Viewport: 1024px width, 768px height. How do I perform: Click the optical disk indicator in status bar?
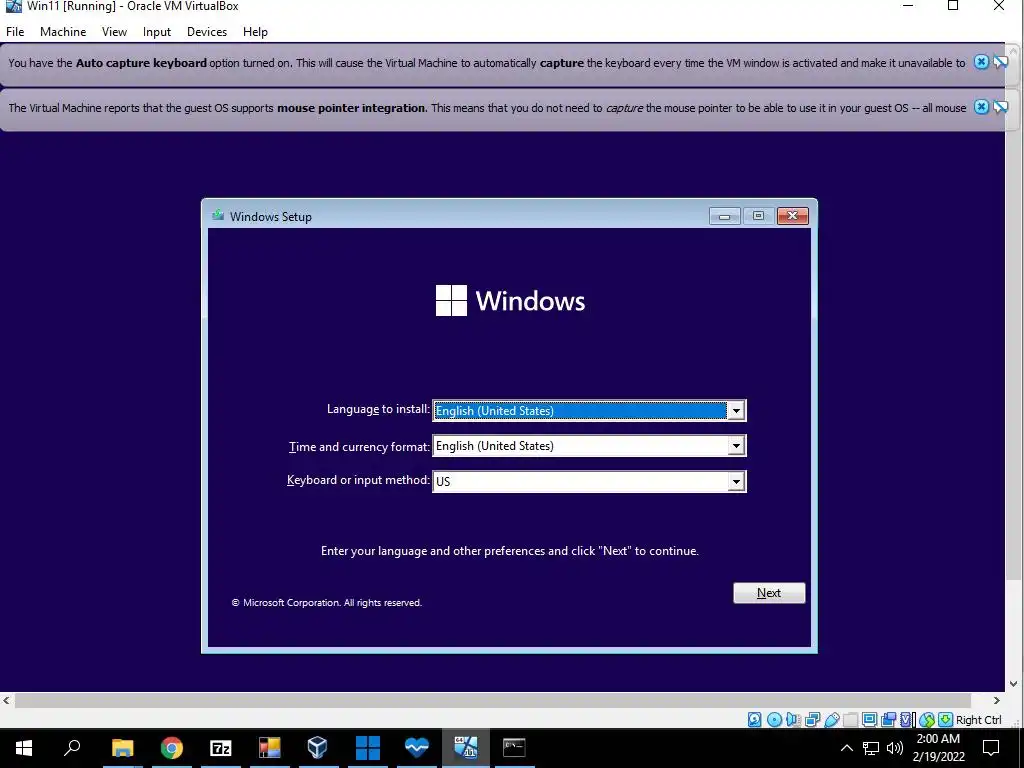774,720
